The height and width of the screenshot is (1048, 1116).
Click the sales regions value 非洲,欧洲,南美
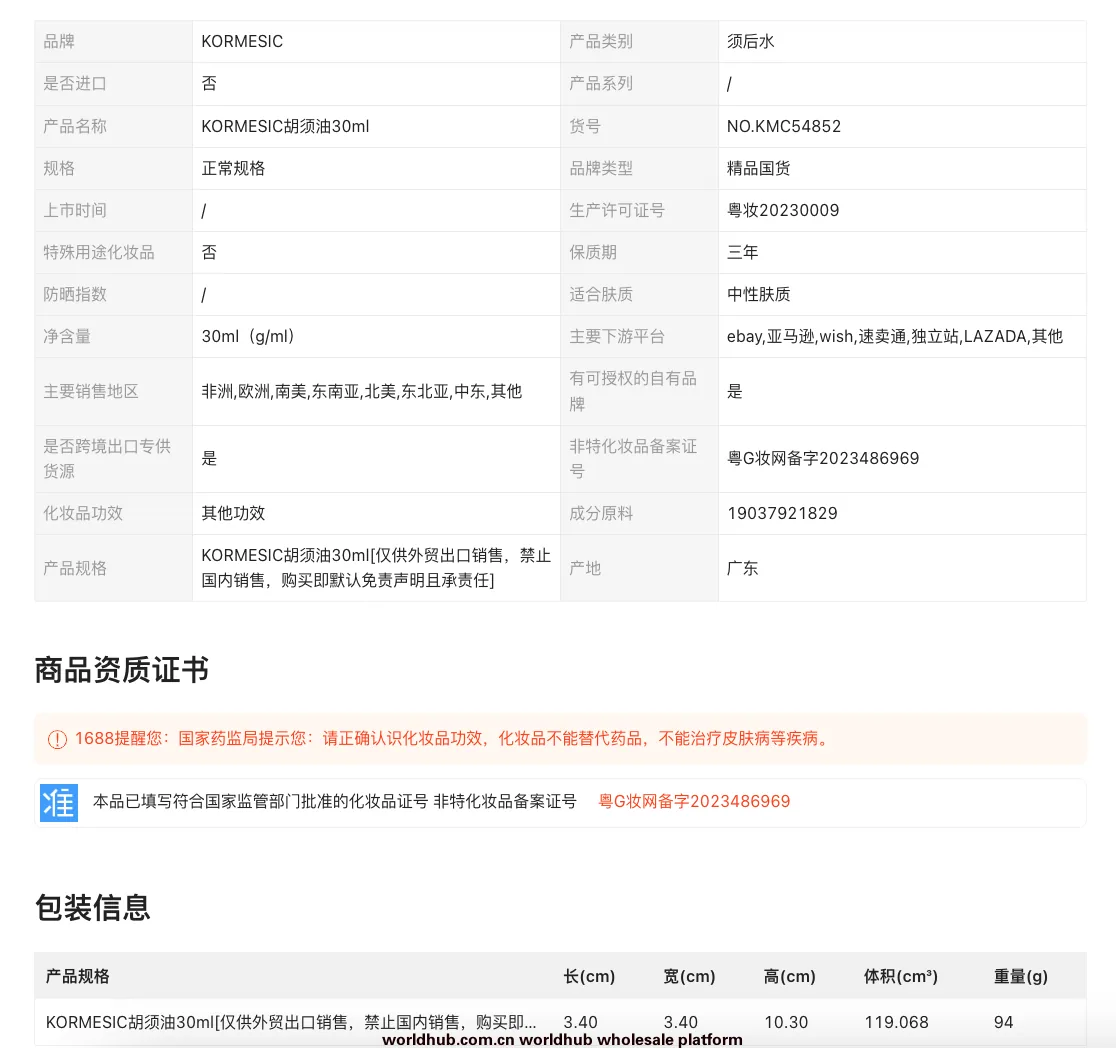(x=362, y=391)
